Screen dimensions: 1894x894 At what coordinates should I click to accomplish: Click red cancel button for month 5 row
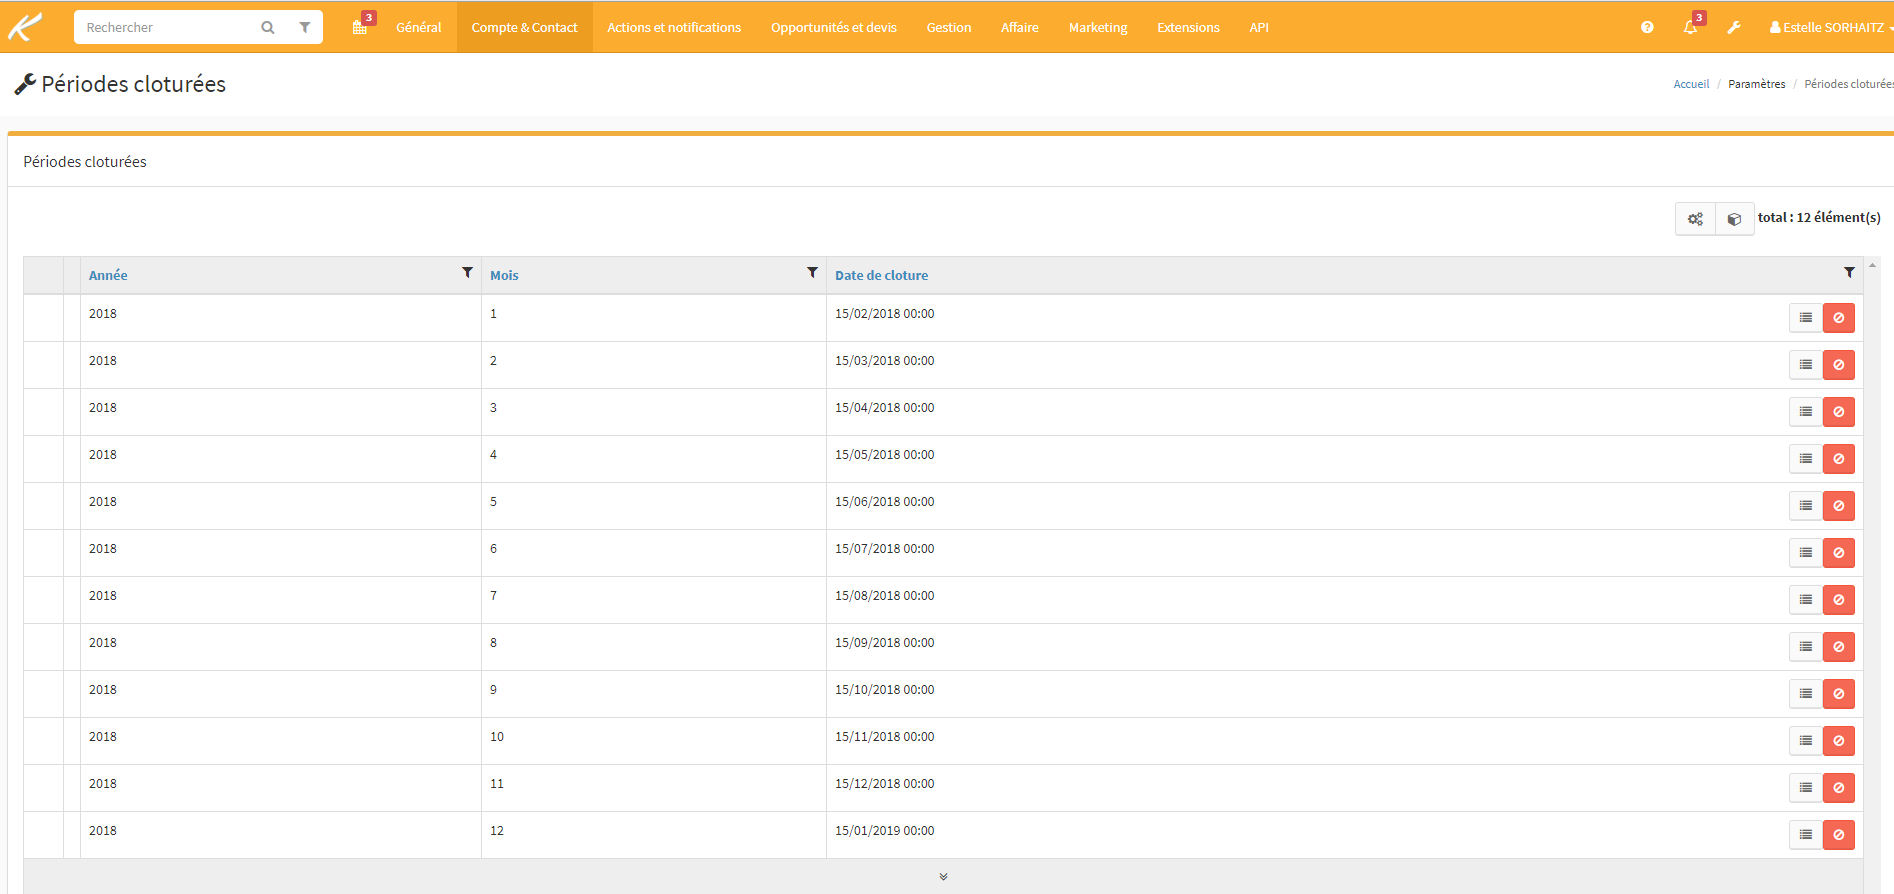click(x=1839, y=506)
